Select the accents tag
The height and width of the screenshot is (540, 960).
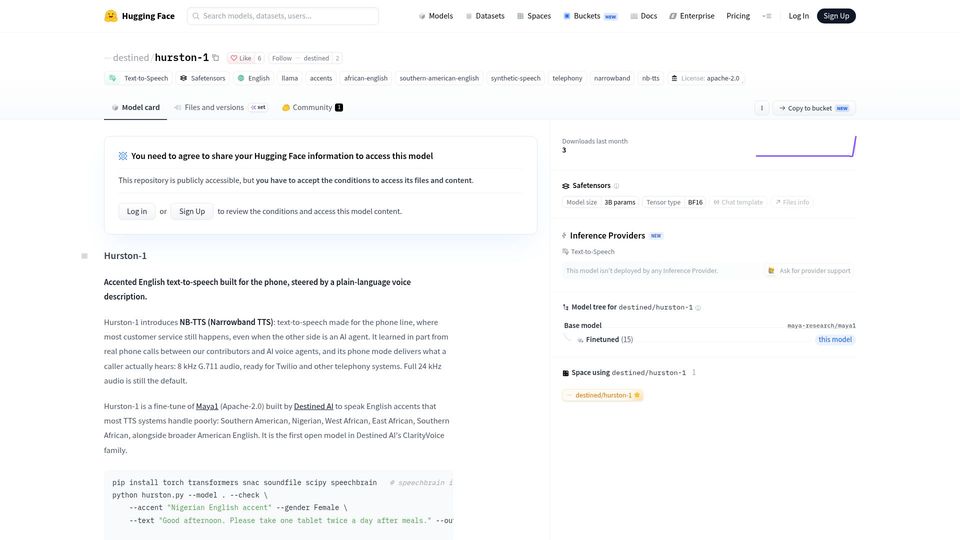[321, 78]
